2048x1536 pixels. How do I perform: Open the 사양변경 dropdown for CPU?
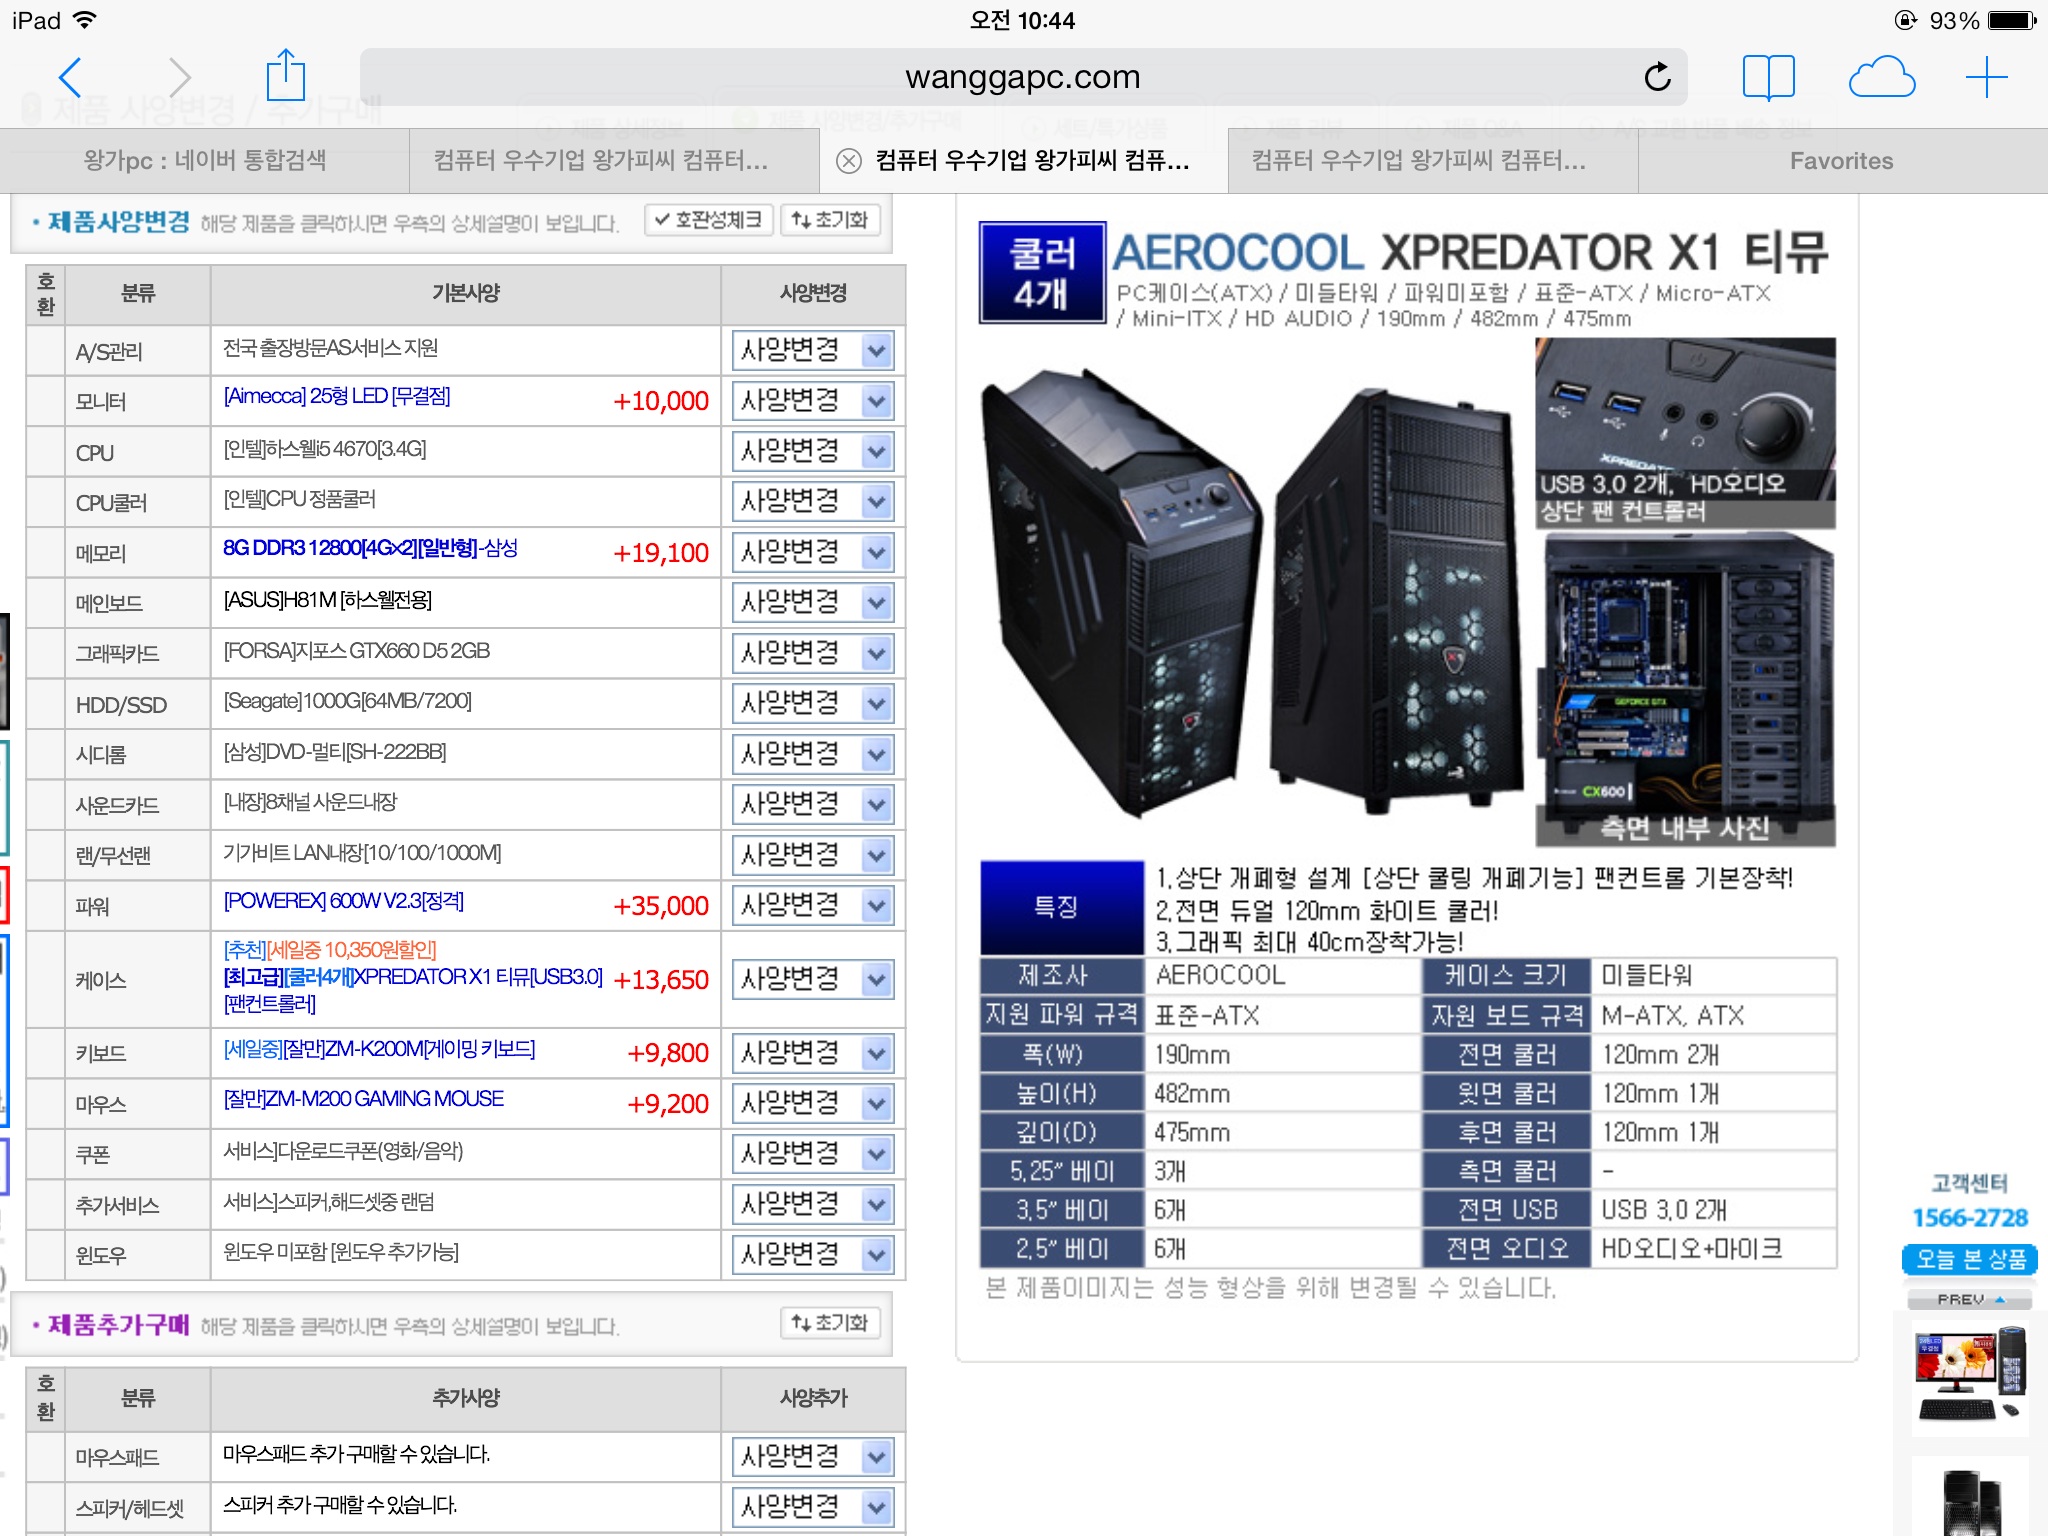[812, 452]
